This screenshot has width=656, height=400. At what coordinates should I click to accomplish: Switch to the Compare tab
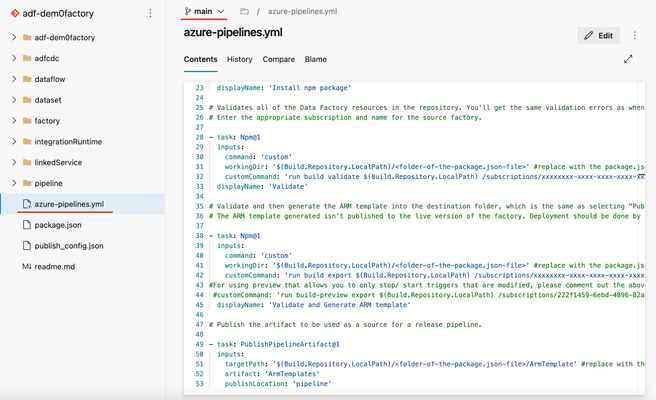tap(279, 59)
